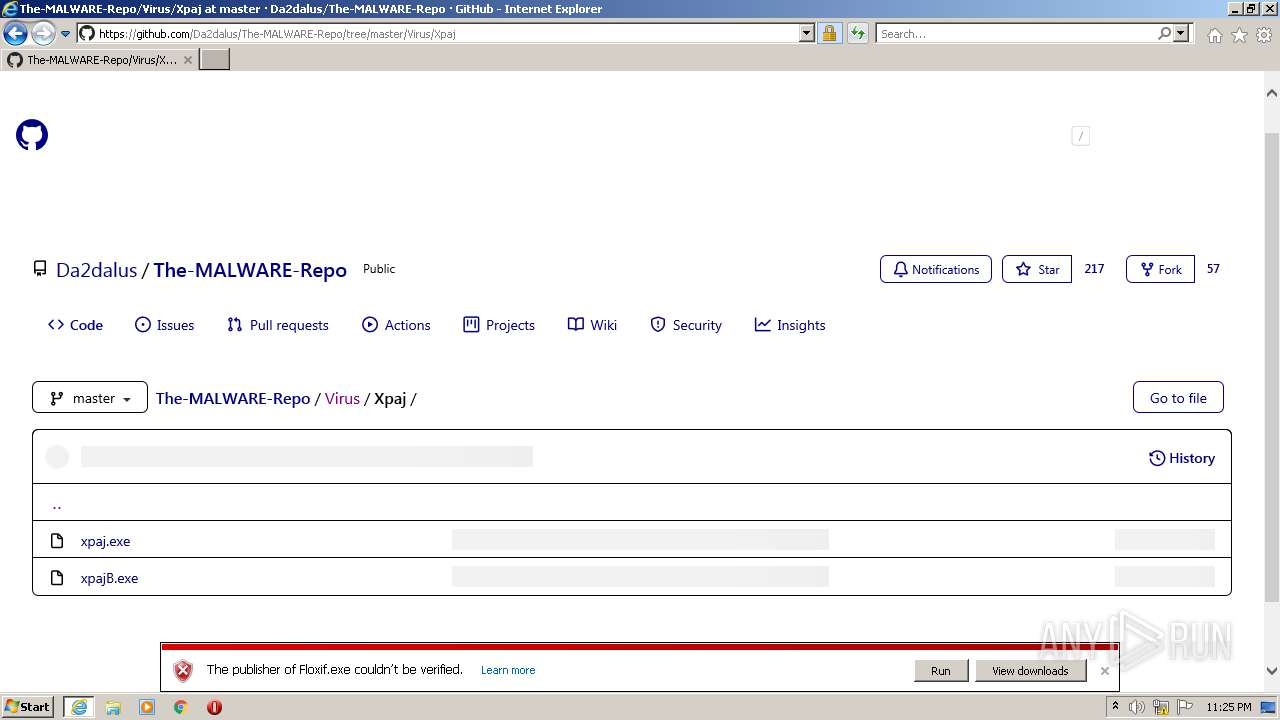Go back with the browser Back arrow
Image resolution: width=1280 pixels, height=720 pixels.
coord(15,33)
